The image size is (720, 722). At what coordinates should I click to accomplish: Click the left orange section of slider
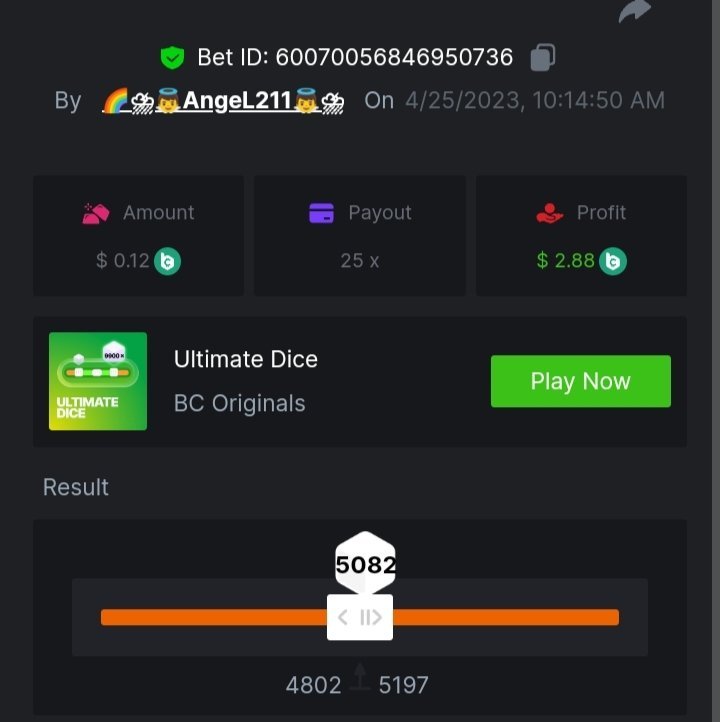214,617
